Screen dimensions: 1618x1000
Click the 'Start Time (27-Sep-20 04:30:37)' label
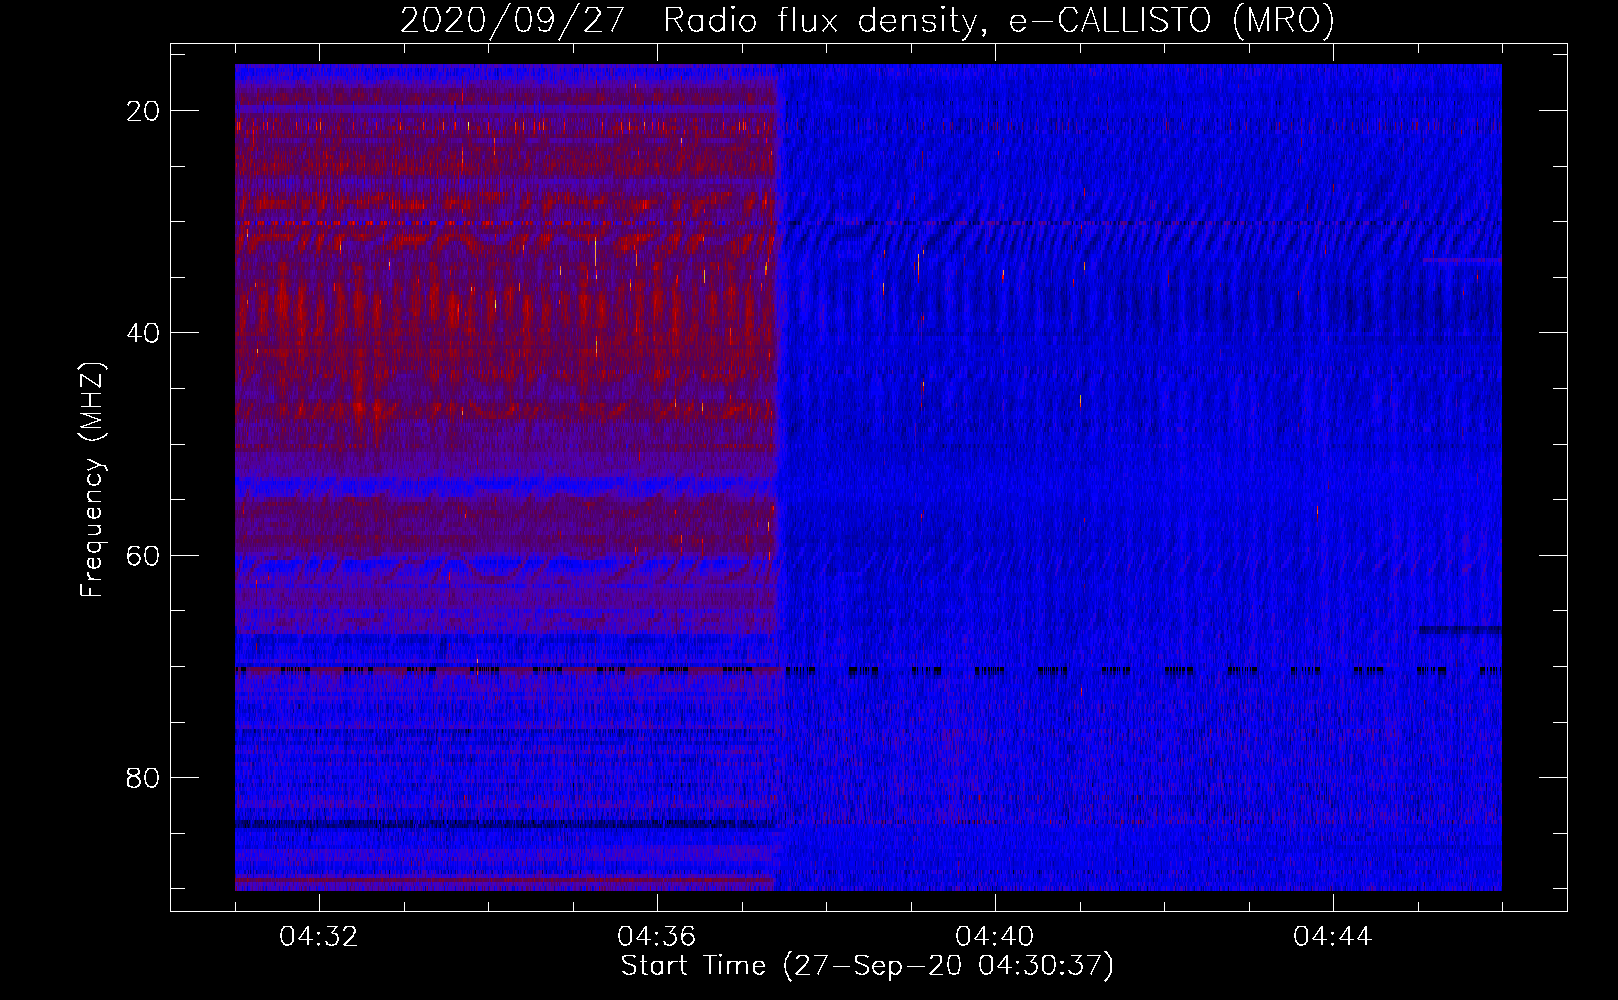click(867, 966)
